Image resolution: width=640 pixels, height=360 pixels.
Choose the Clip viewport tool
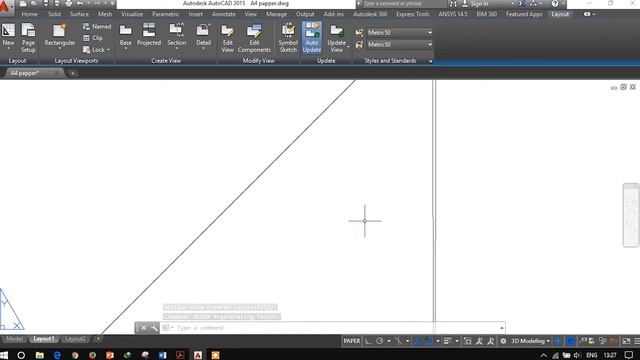(x=93, y=38)
